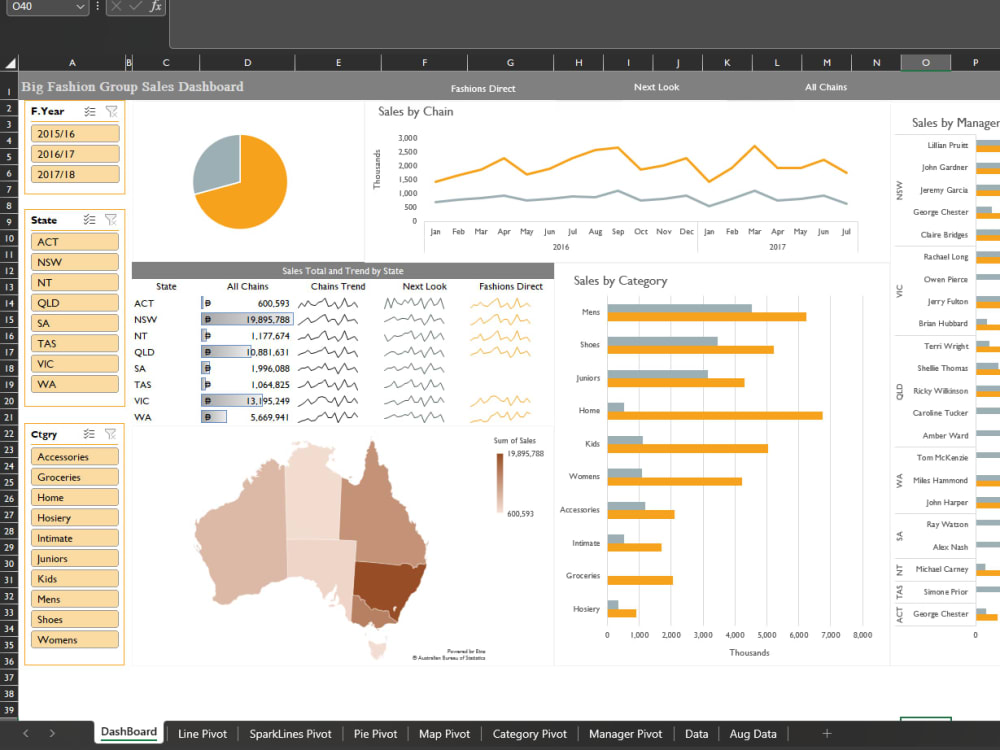Screen dimensions: 1000x750
Task: Switch to Map Pivot sheet
Action: pyautogui.click(x=444, y=734)
